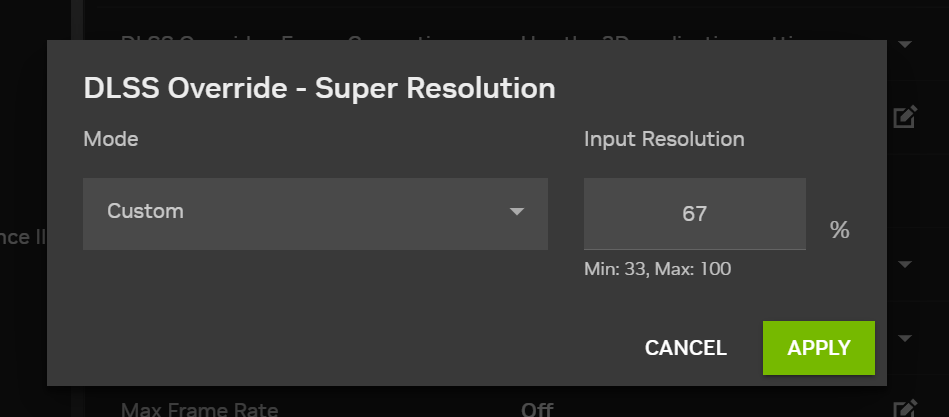Click the edit icon in Max Frame Rate row
Screen dimensions: 949x417
pyautogui.click(x=904, y=409)
